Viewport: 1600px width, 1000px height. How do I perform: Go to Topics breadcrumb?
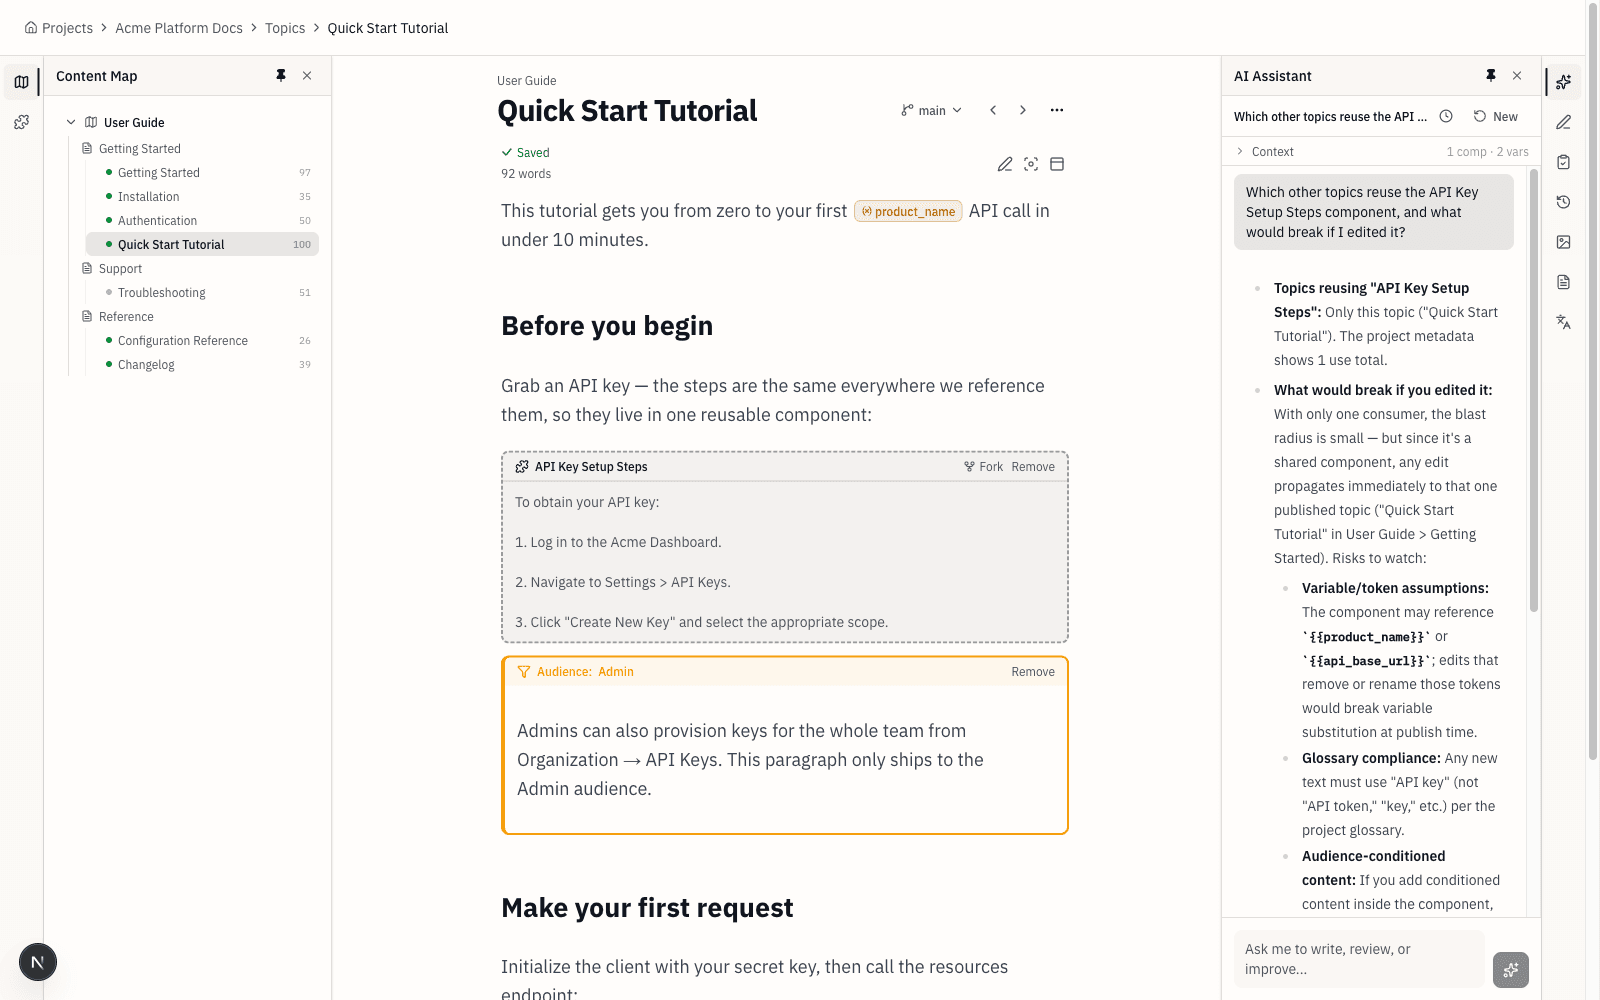pyautogui.click(x=285, y=28)
